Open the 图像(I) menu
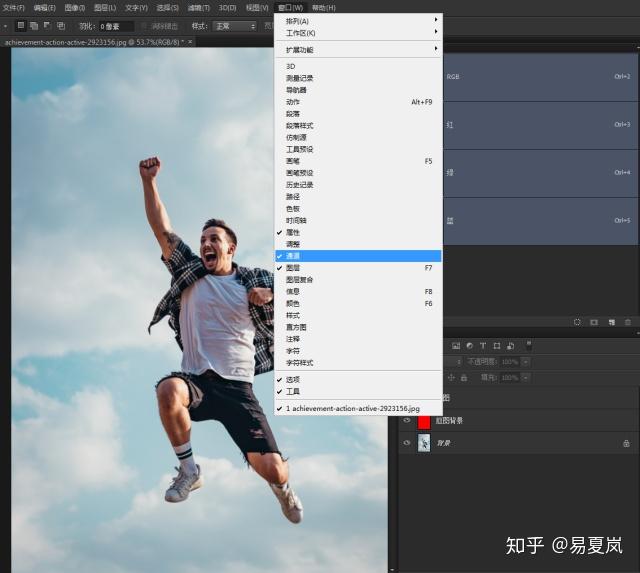 click(75, 8)
